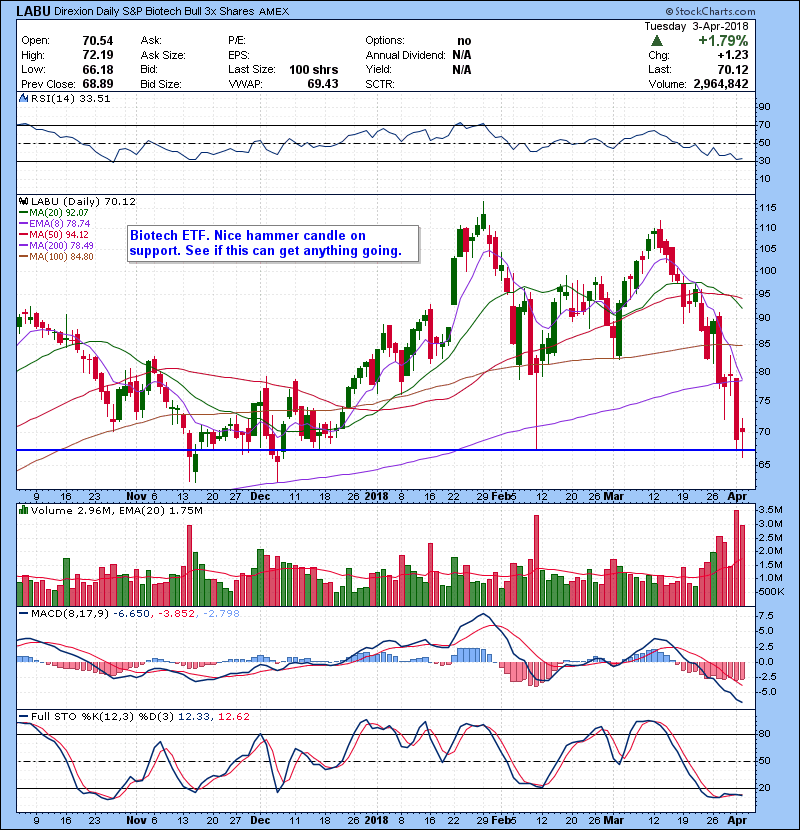This screenshot has width=800, height=830.
Task: Click the 3.5M volume axis label
Action: coord(770,510)
